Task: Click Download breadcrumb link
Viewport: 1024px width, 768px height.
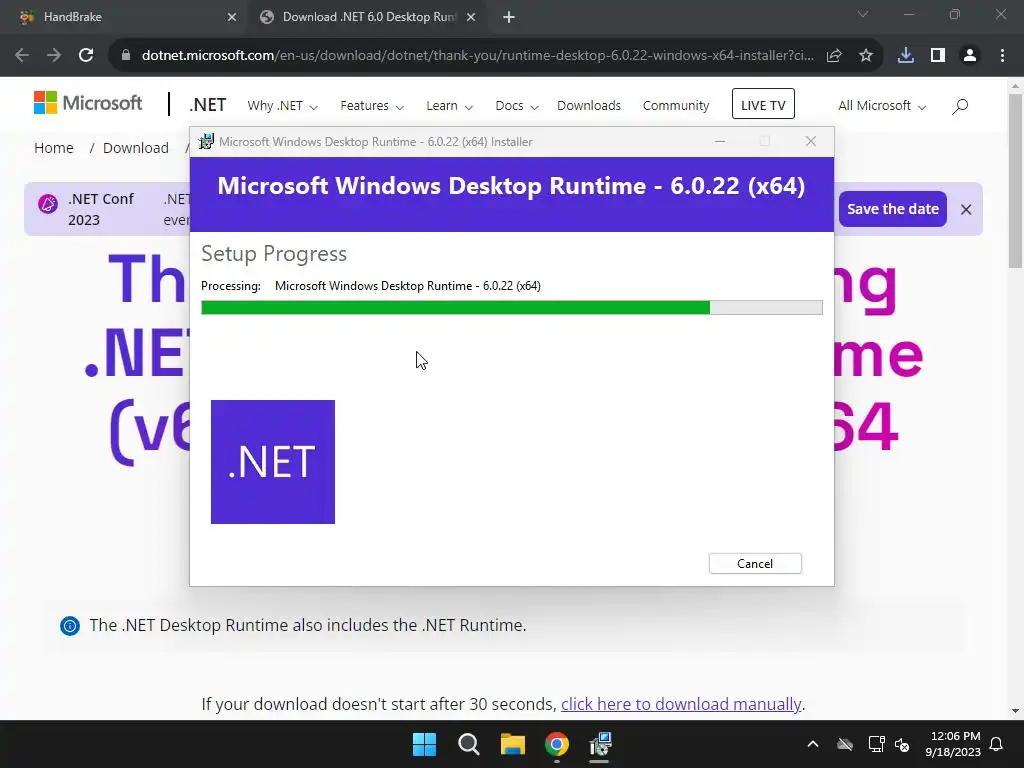Action: pos(136,148)
